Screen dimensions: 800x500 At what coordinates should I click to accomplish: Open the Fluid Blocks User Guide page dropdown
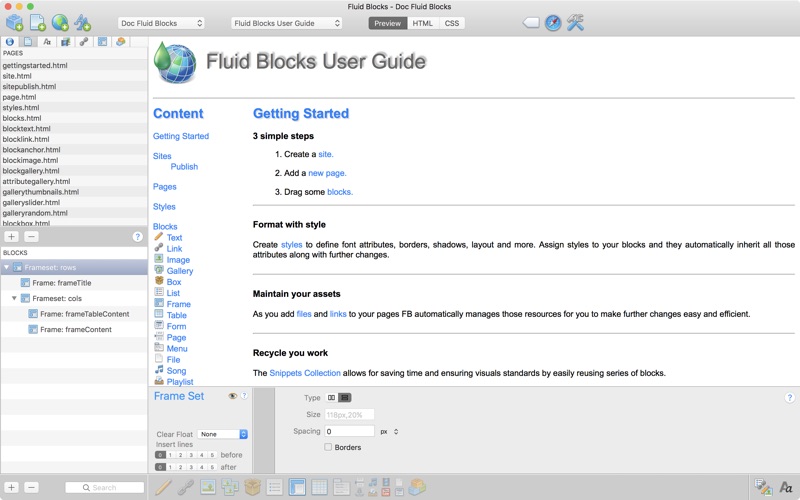point(286,23)
